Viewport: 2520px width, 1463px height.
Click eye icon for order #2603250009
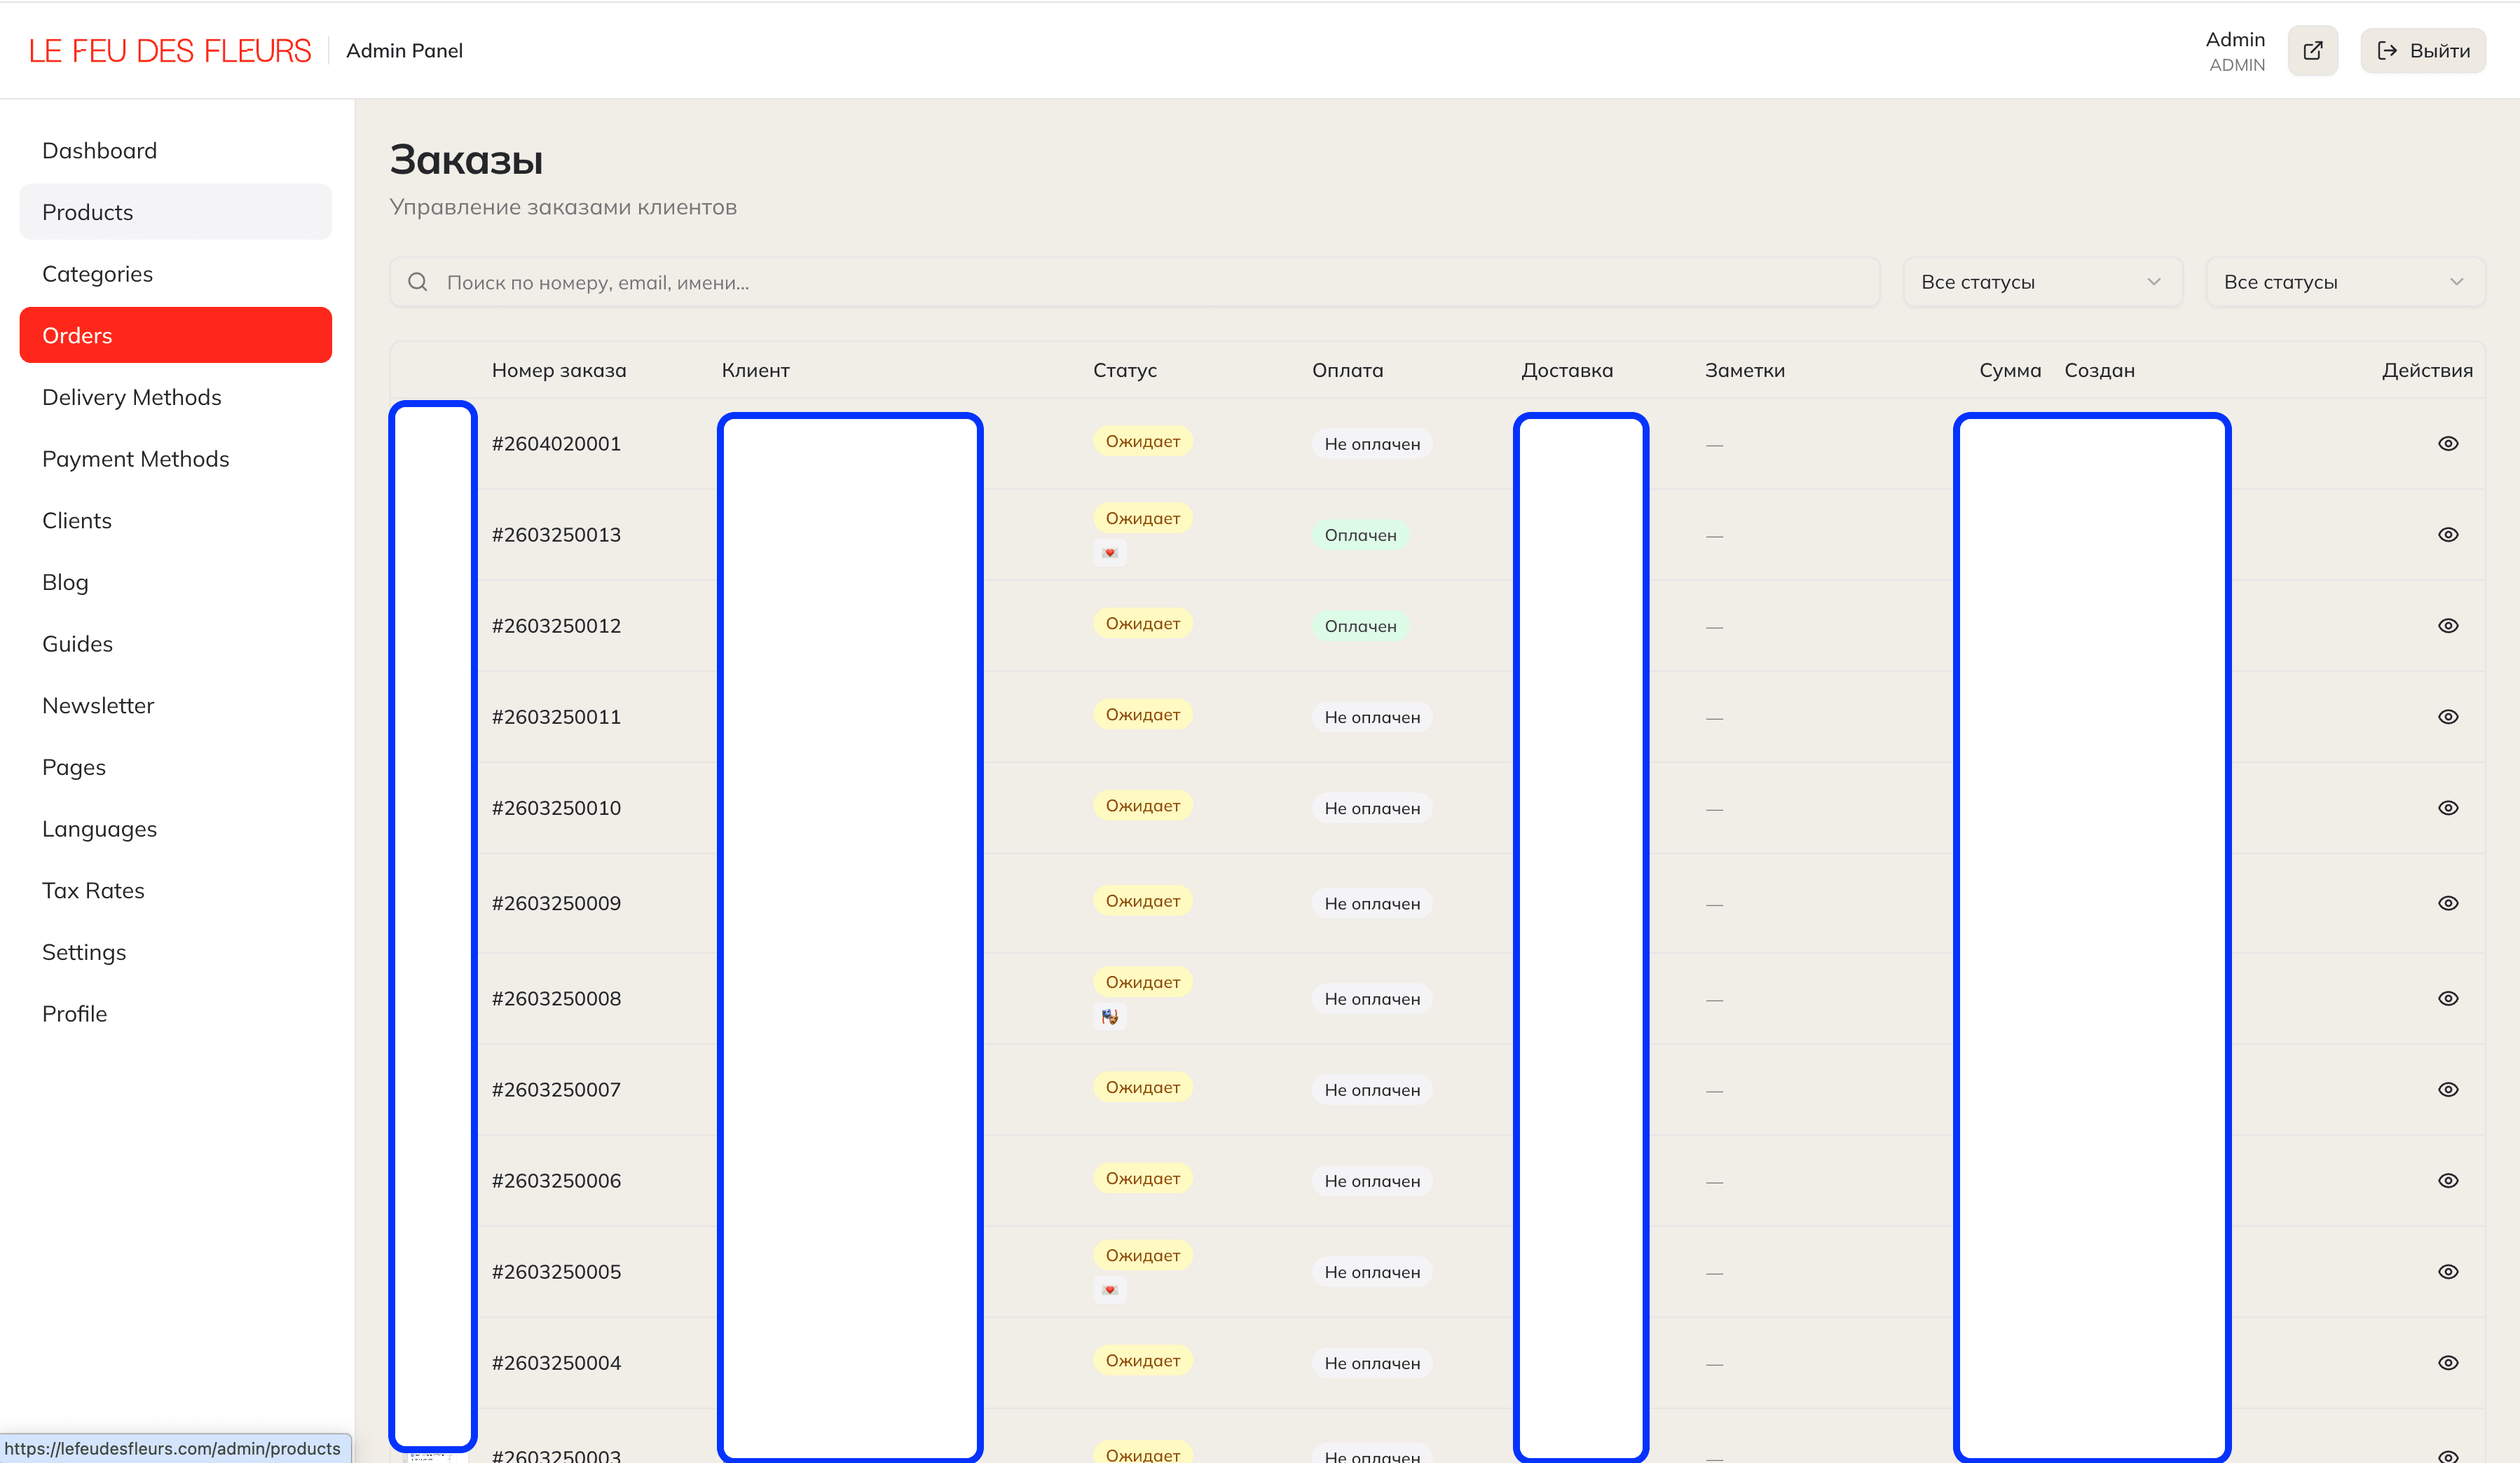pos(2447,903)
